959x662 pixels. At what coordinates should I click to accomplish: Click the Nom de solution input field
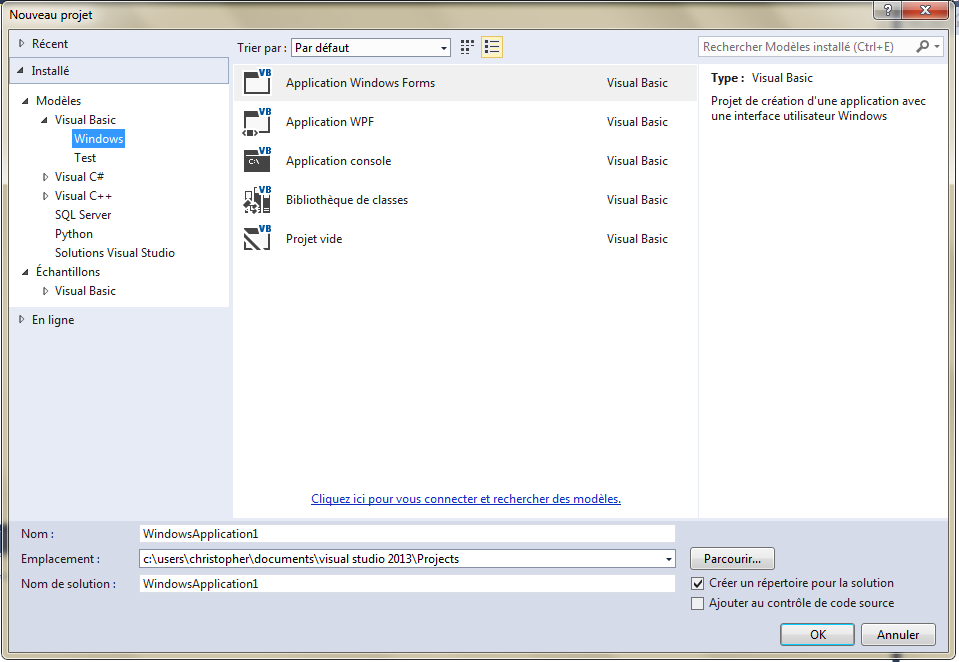[x=407, y=584]
